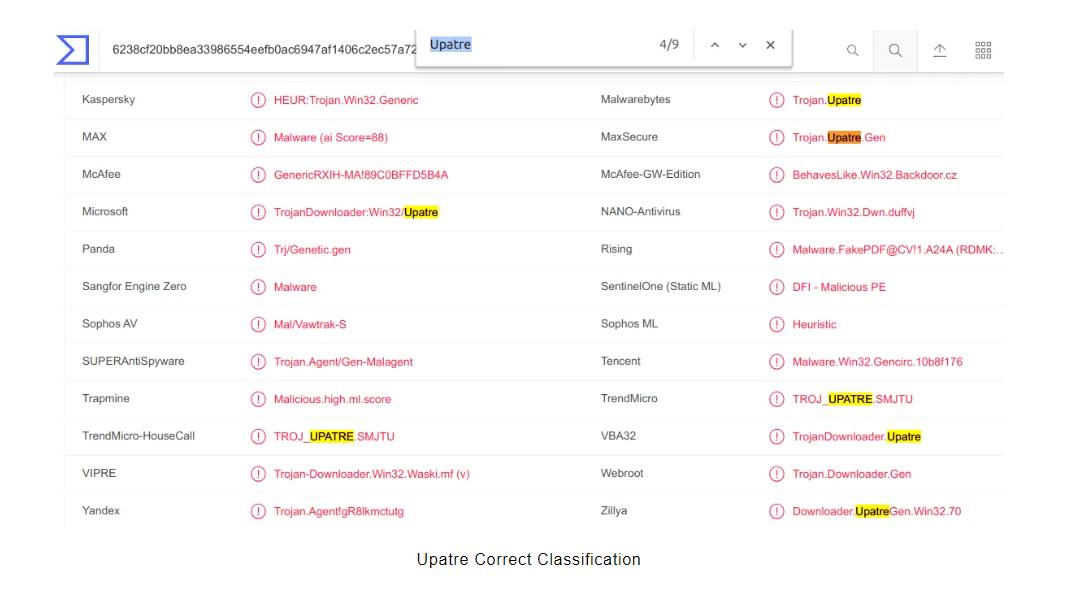Click alert icon beside Malwarebytes Trojan.Upatre
Viewport: 1065px width, 597px height.
pyautogui.click(x=776, y=100)
